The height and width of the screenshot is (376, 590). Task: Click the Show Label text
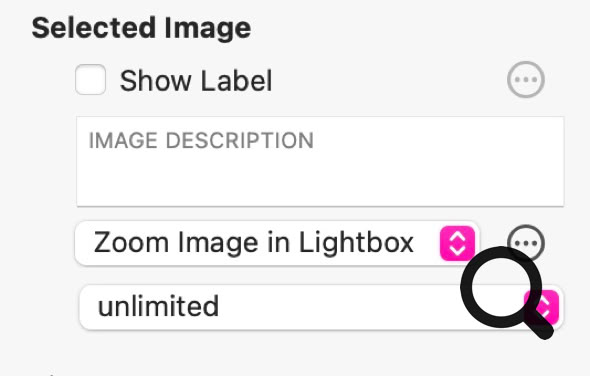click(196, 81)
